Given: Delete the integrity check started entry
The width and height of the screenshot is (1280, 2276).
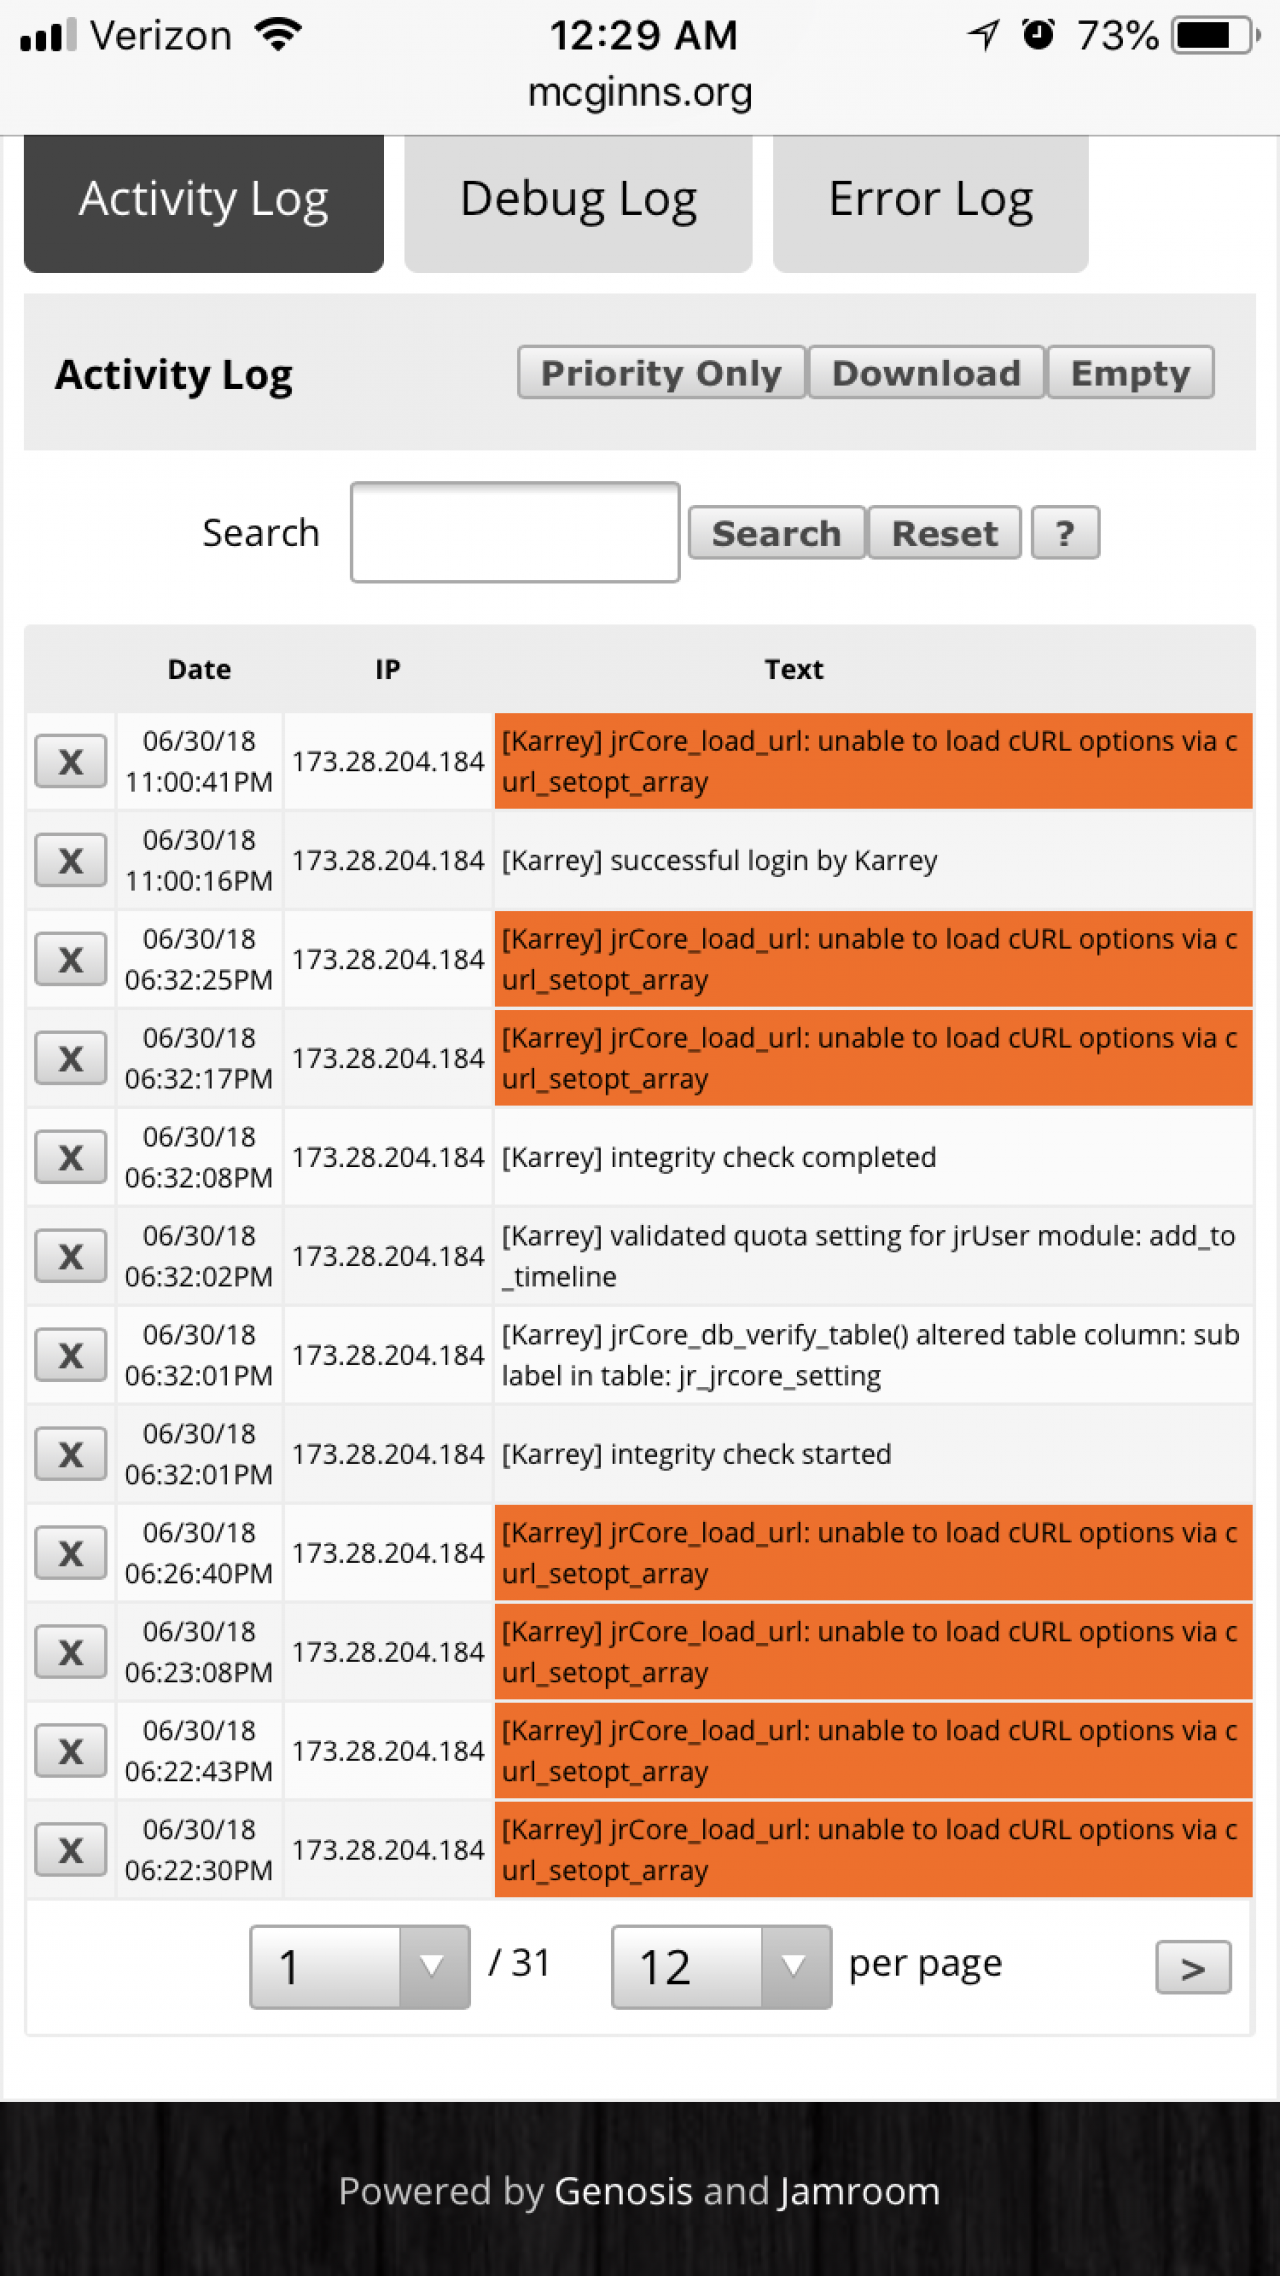Looking at the screenshot, I should pyautogui.click(x=70, y=1455).
